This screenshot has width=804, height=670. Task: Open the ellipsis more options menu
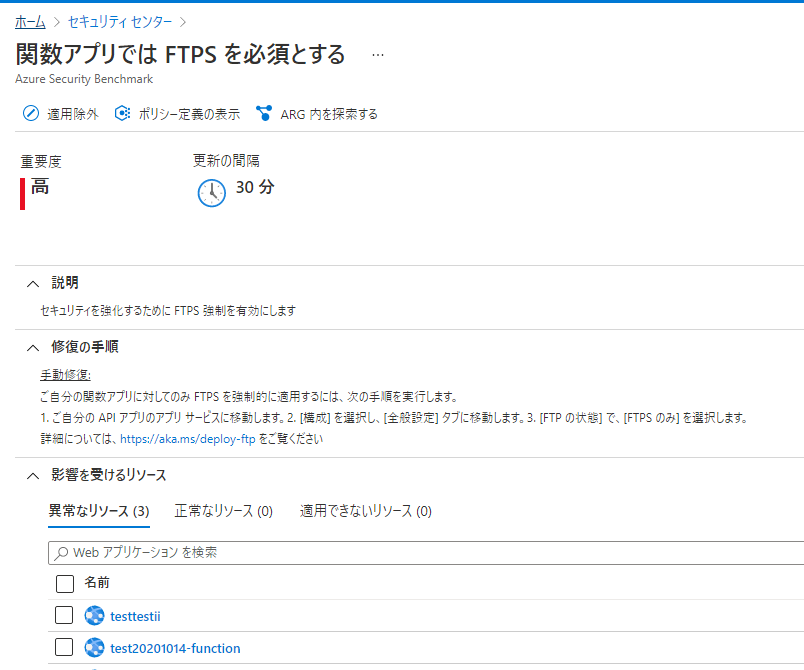(x=378, y=55)
